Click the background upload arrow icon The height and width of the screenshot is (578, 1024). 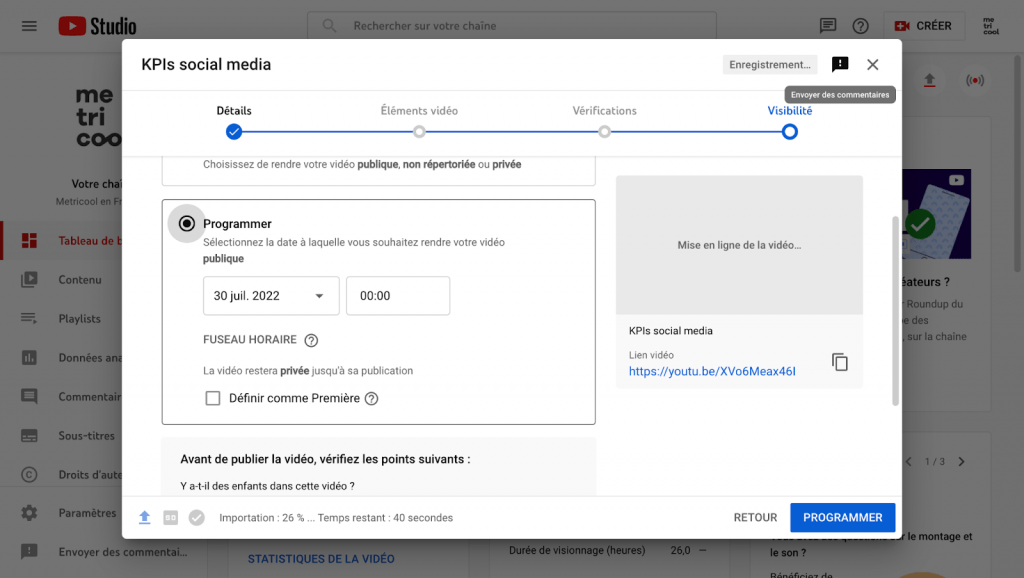[929, 80]
